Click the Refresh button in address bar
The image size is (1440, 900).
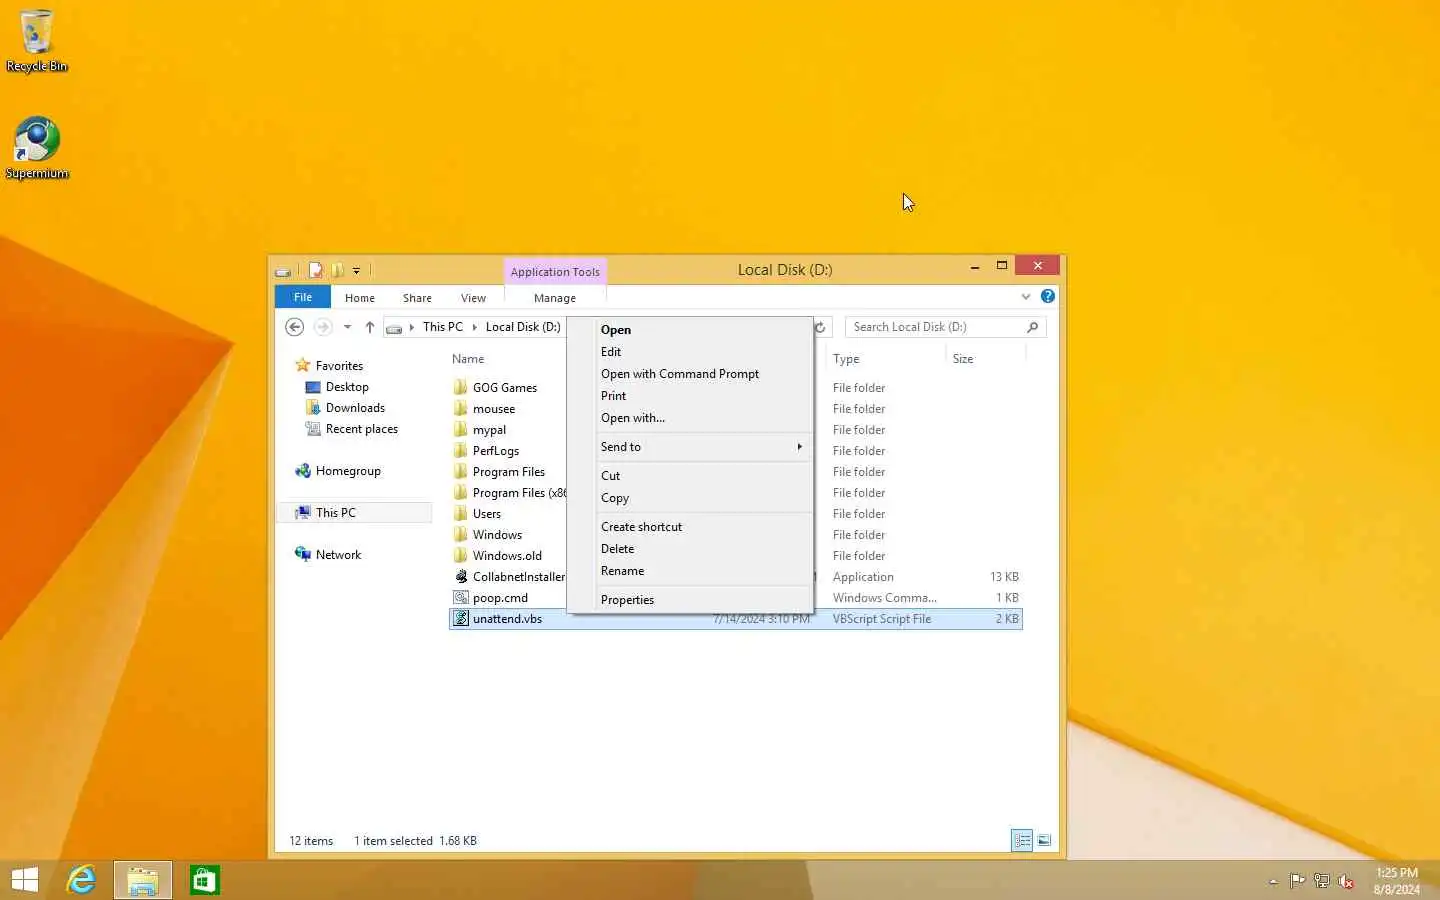pos(820,327)
